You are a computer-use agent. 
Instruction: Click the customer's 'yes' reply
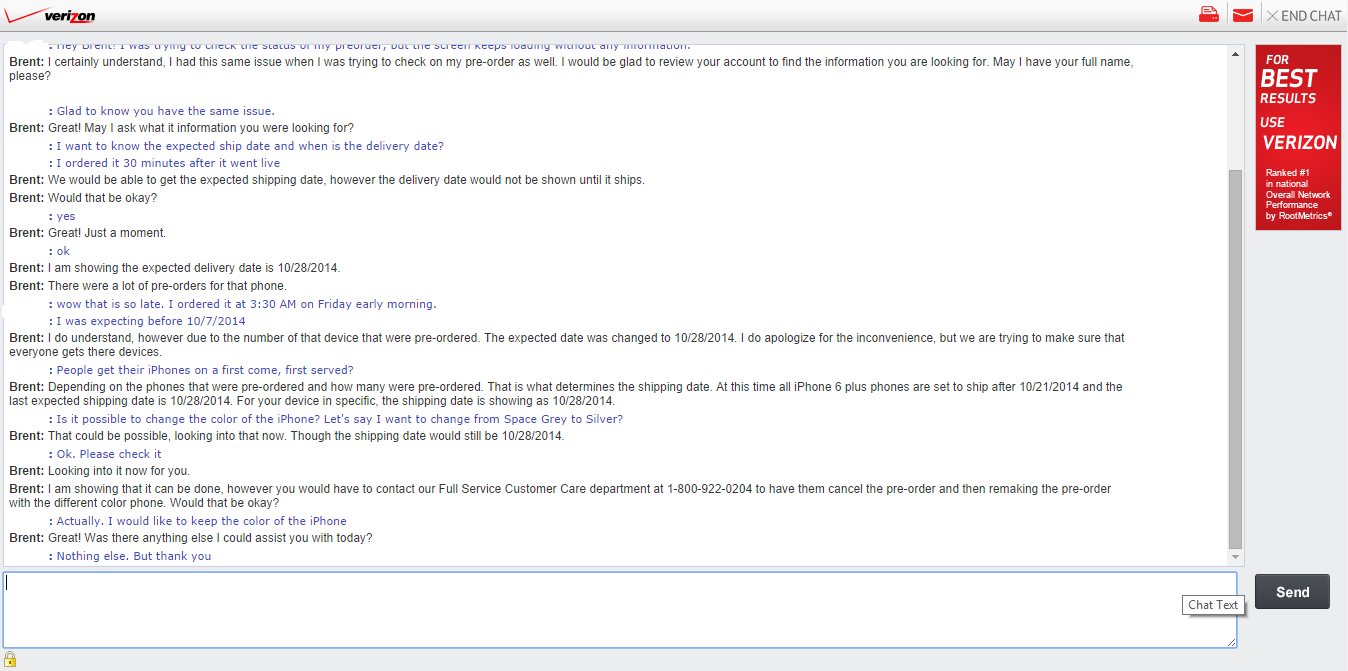tap(66, 216)
